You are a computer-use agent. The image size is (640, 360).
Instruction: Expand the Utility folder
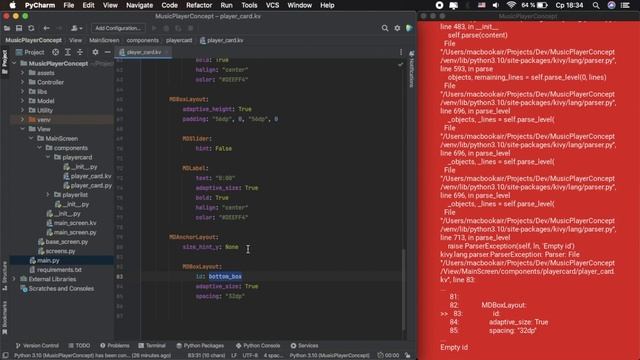pos(22,111)
